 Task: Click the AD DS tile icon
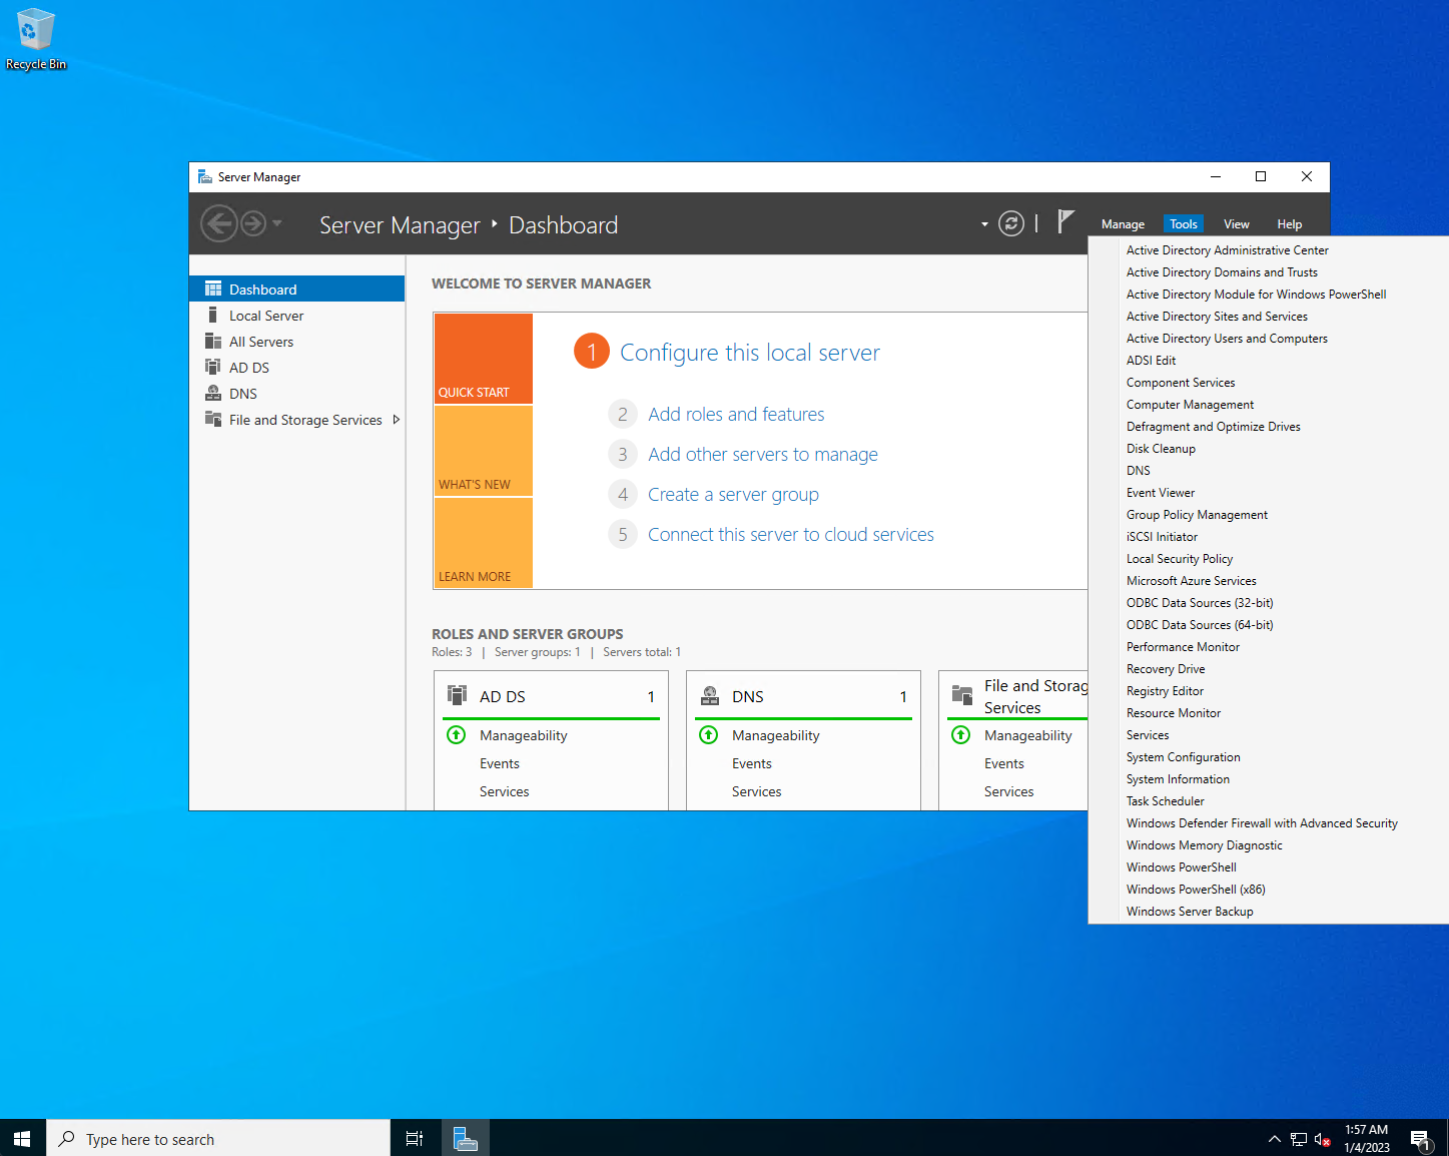457,695
